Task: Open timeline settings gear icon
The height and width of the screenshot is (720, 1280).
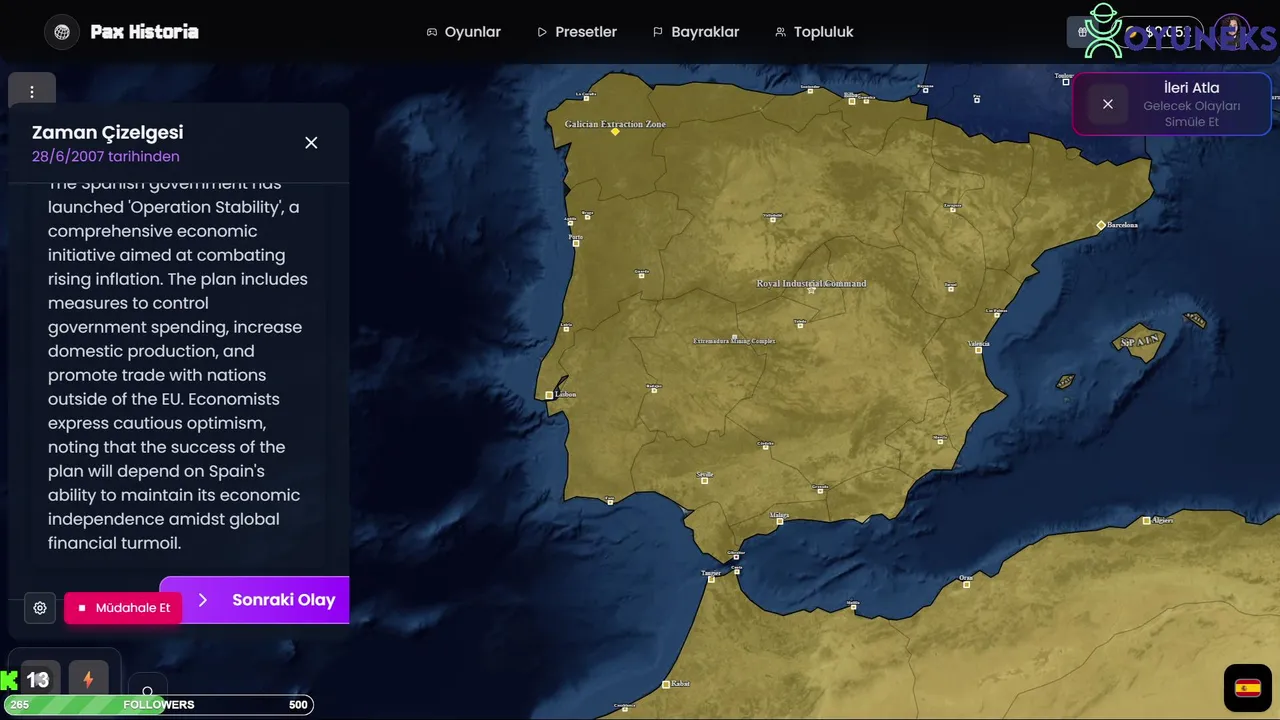Action: coord(40,607)
